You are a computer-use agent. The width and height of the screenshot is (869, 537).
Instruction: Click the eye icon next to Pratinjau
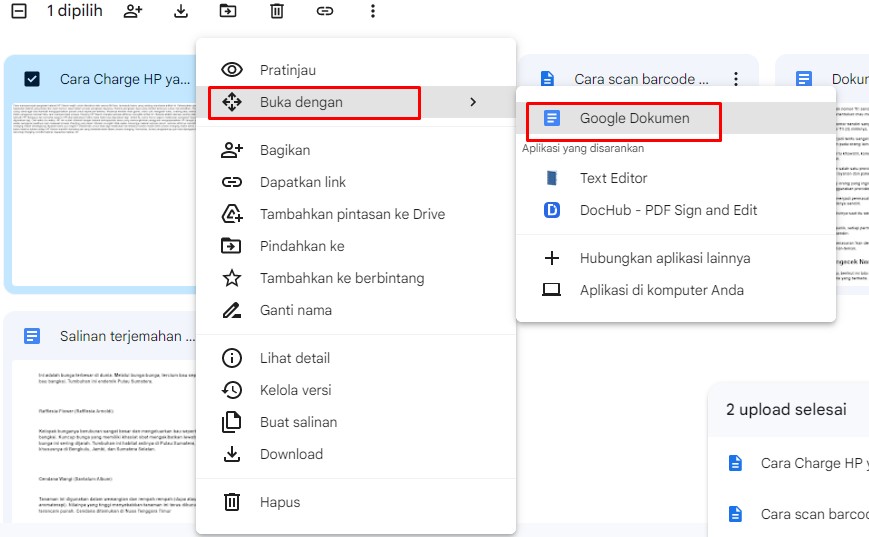(x=232, y=70)
